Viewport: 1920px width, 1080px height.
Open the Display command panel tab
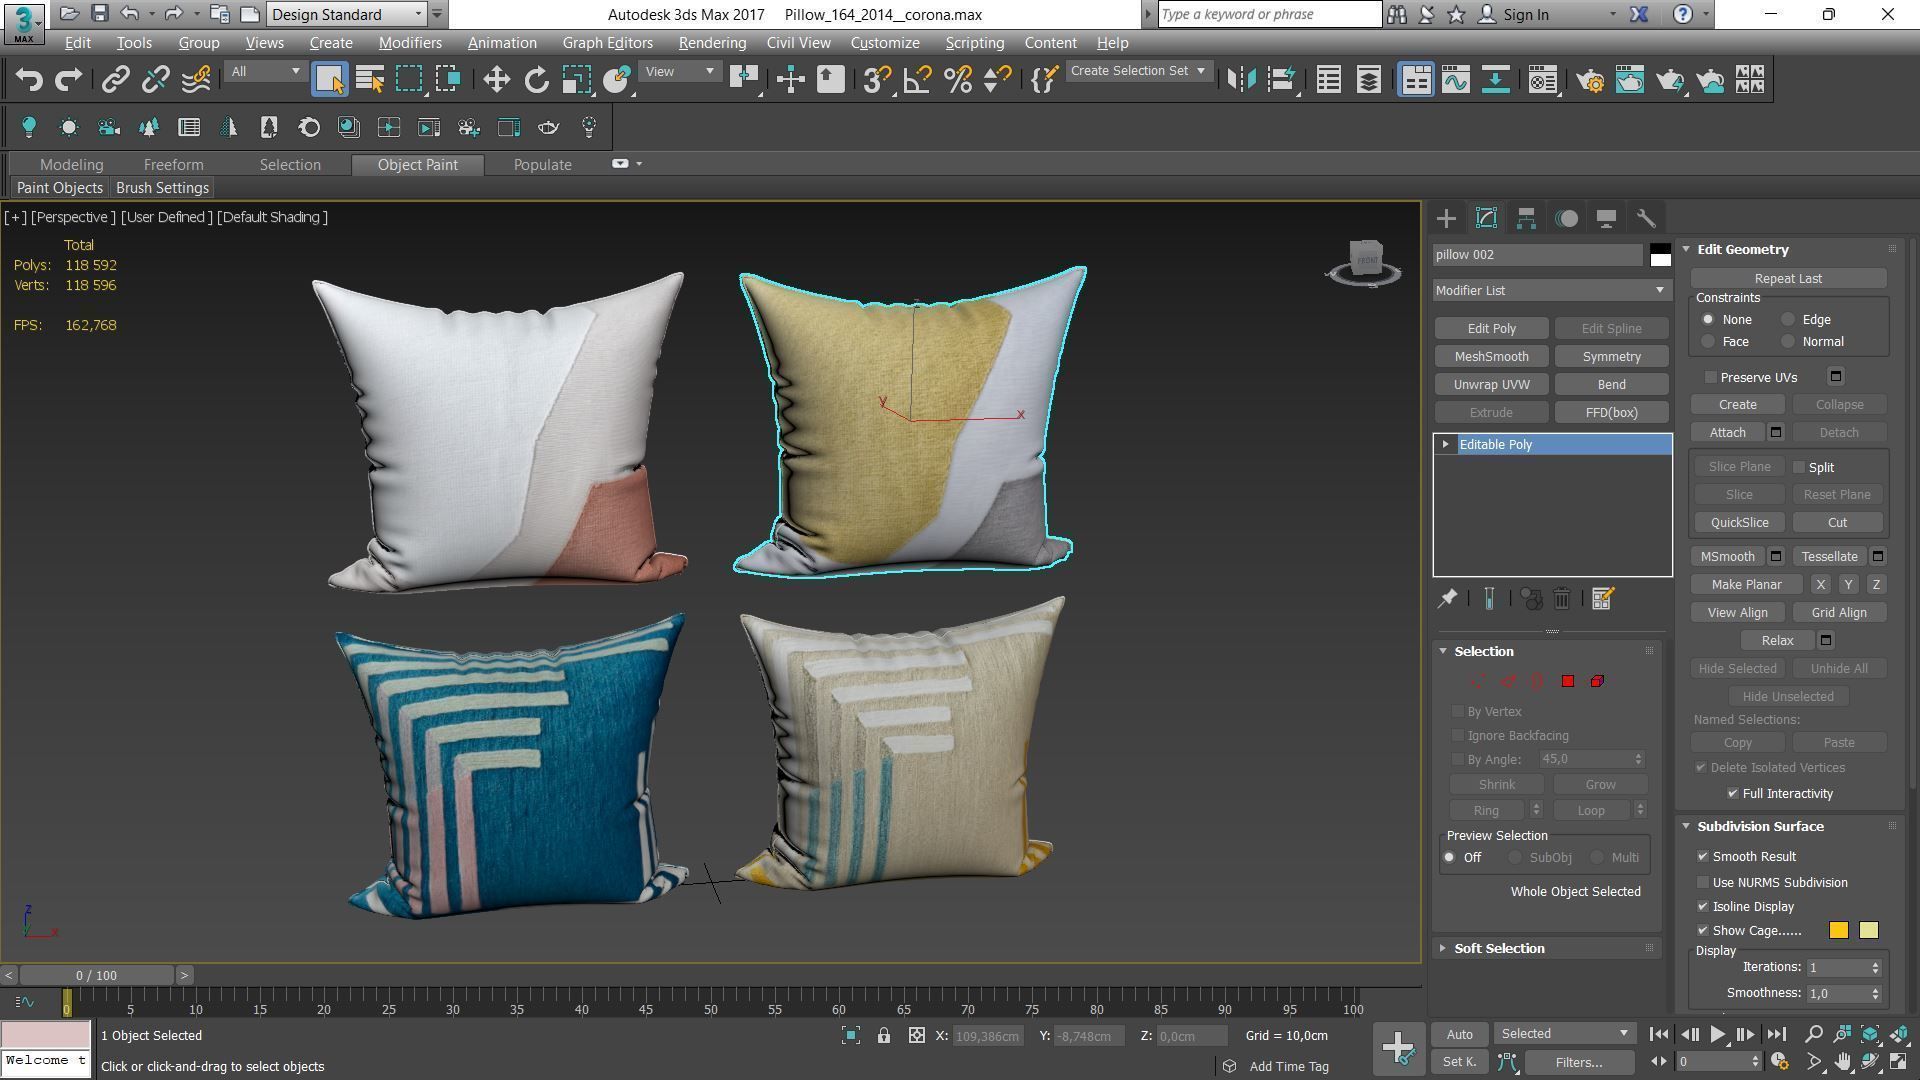1606,218
